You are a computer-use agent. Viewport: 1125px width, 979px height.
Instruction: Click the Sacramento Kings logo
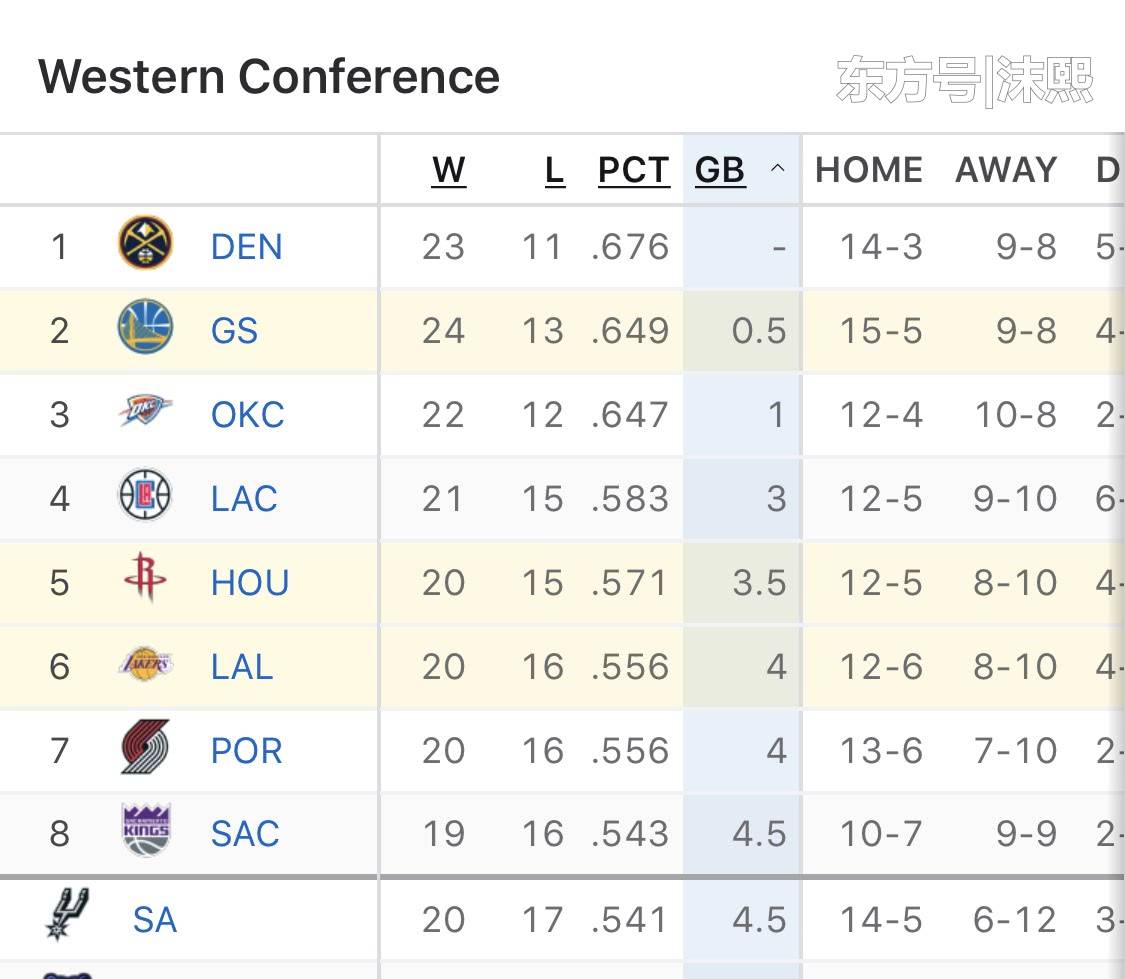(146, 832)
